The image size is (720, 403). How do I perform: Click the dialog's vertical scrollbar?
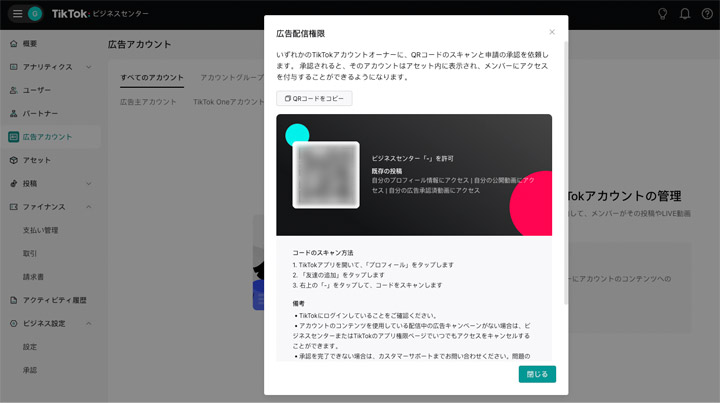pos(566,172)
